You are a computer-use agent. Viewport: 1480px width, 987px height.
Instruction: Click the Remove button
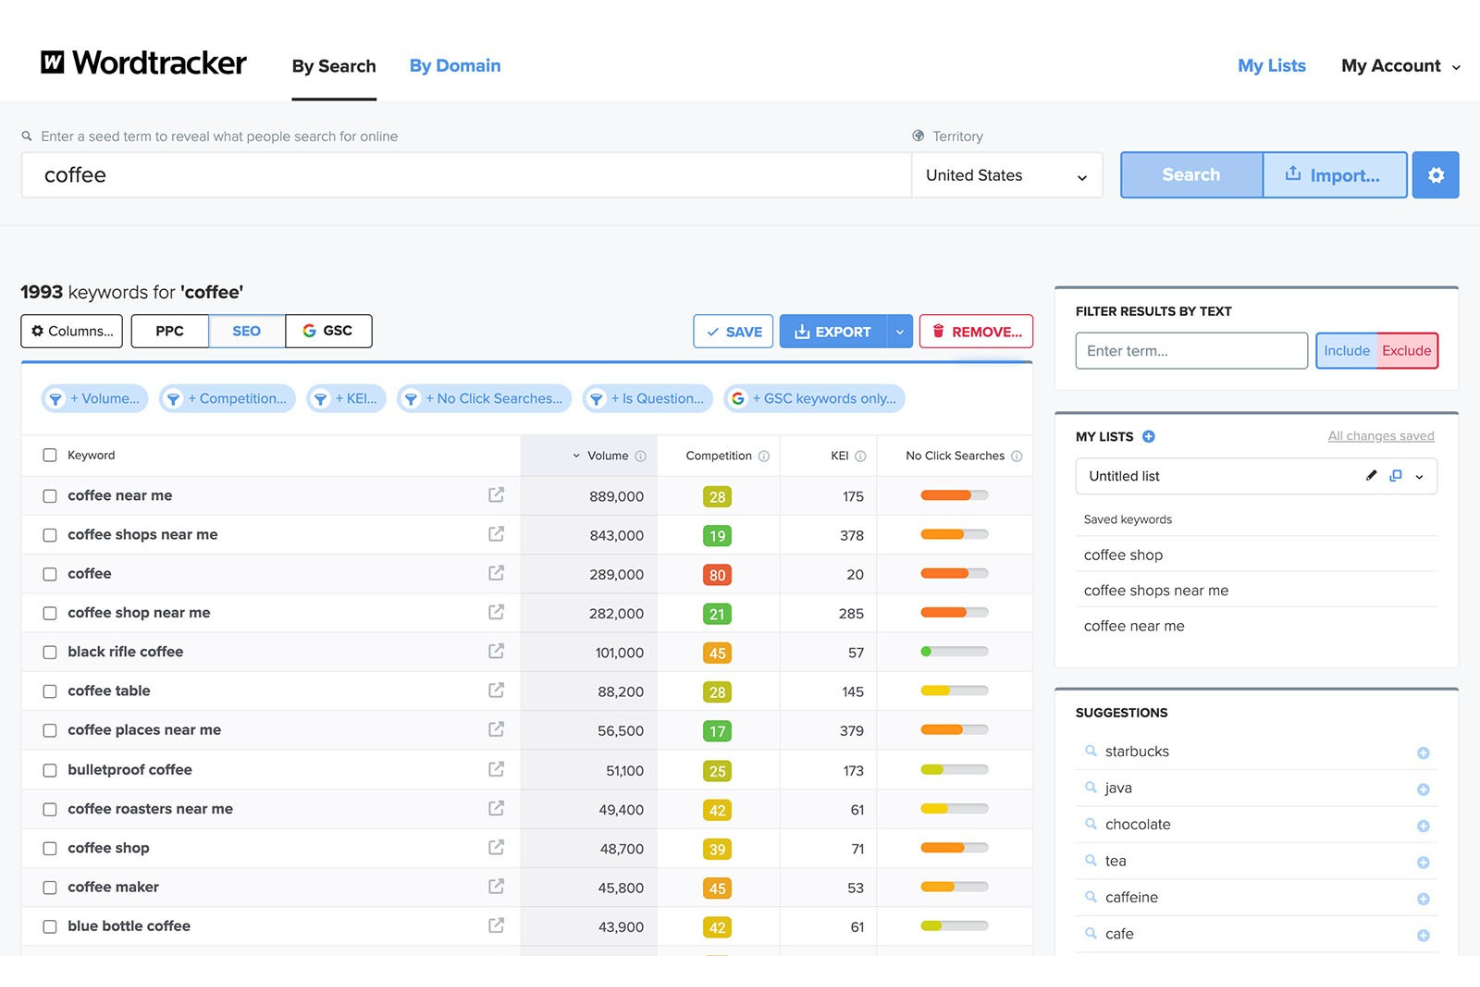coord(976,331)
